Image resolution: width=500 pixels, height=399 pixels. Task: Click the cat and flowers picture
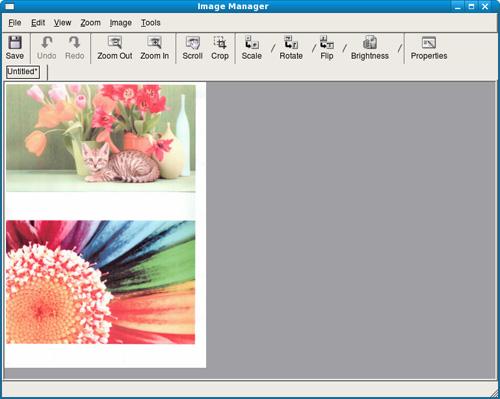[x=101, y=138]
